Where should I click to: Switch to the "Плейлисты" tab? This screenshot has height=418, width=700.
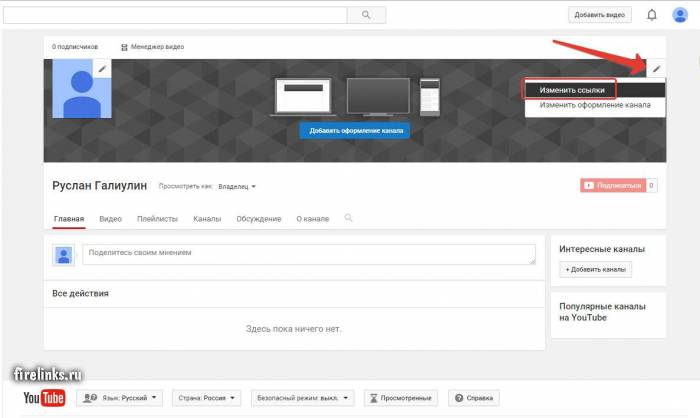(158, 218)
